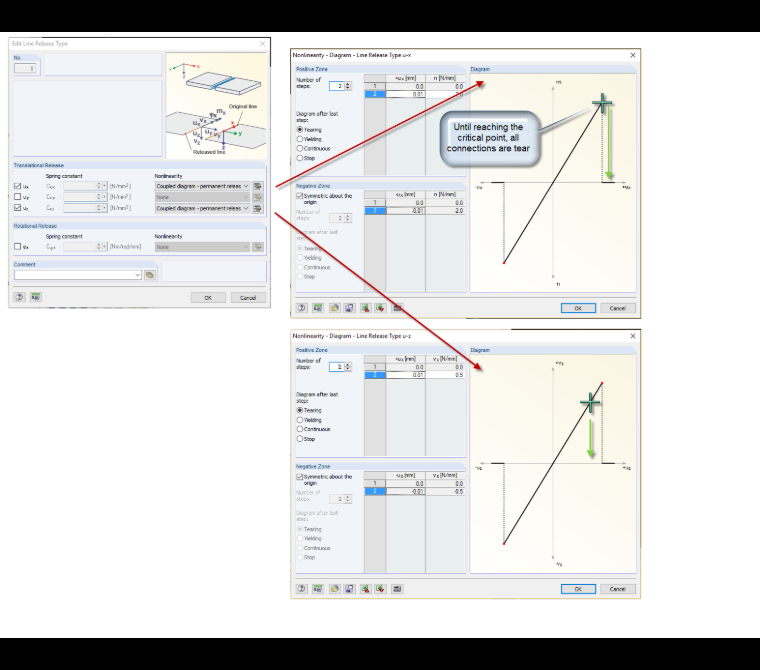
Task: Check the uy translational release checkbox
Action: [x=18, y=197]
